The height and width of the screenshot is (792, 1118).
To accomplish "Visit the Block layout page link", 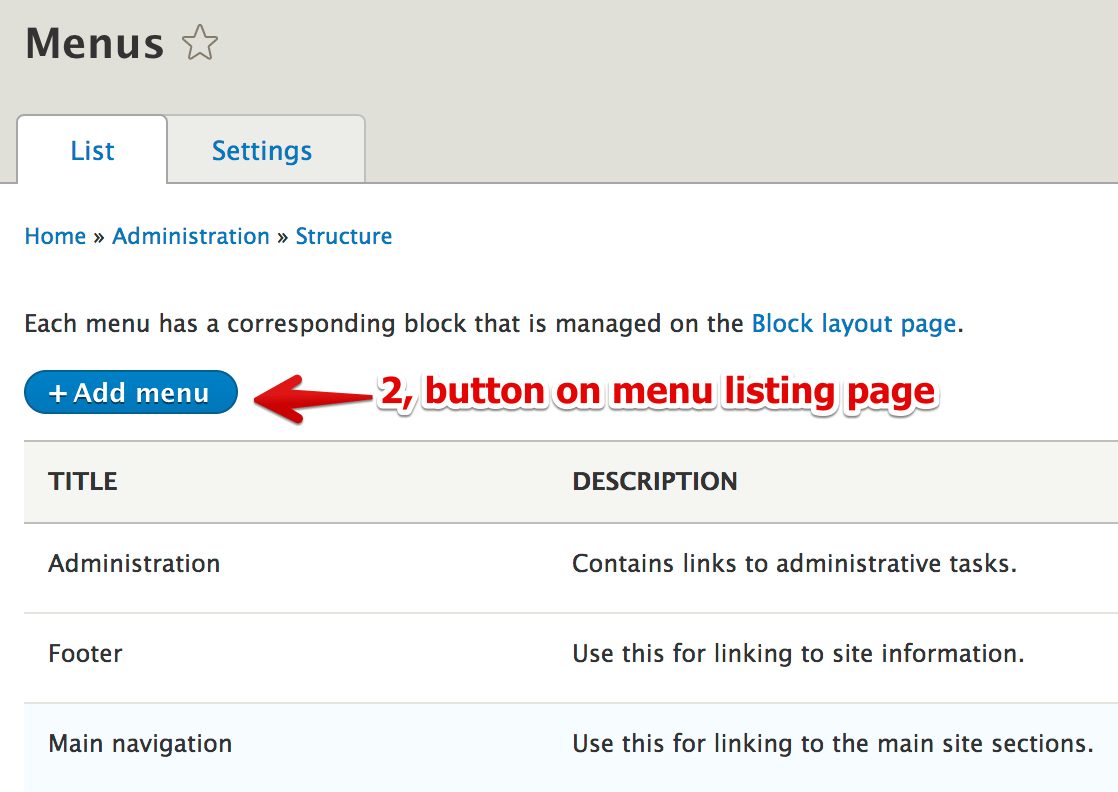I will [853, 323].
